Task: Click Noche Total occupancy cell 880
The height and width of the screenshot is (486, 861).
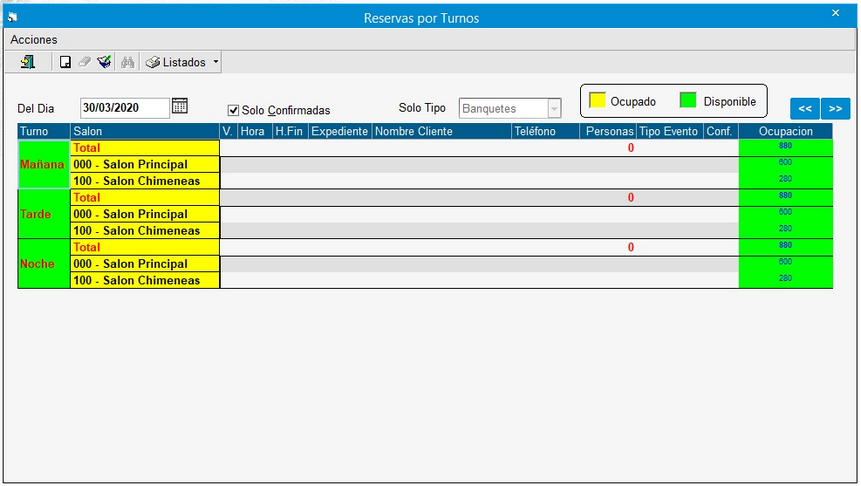Action: click(x=786, y=247)
